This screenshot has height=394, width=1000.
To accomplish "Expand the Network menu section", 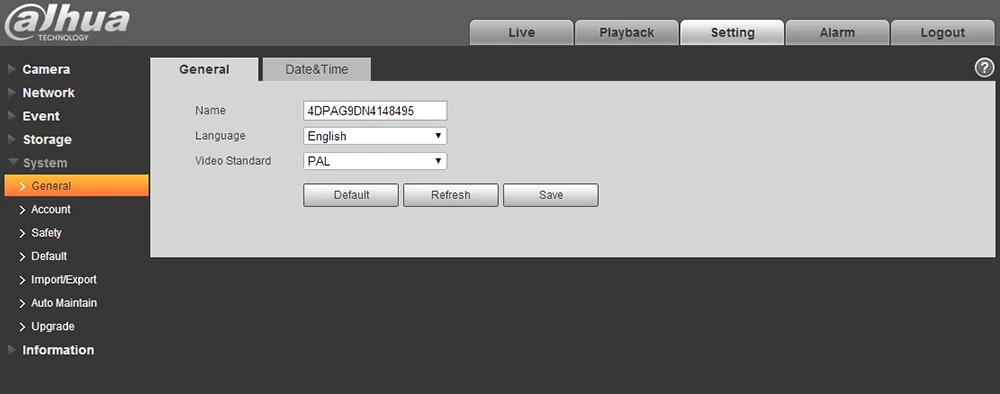I will (48, 93).
